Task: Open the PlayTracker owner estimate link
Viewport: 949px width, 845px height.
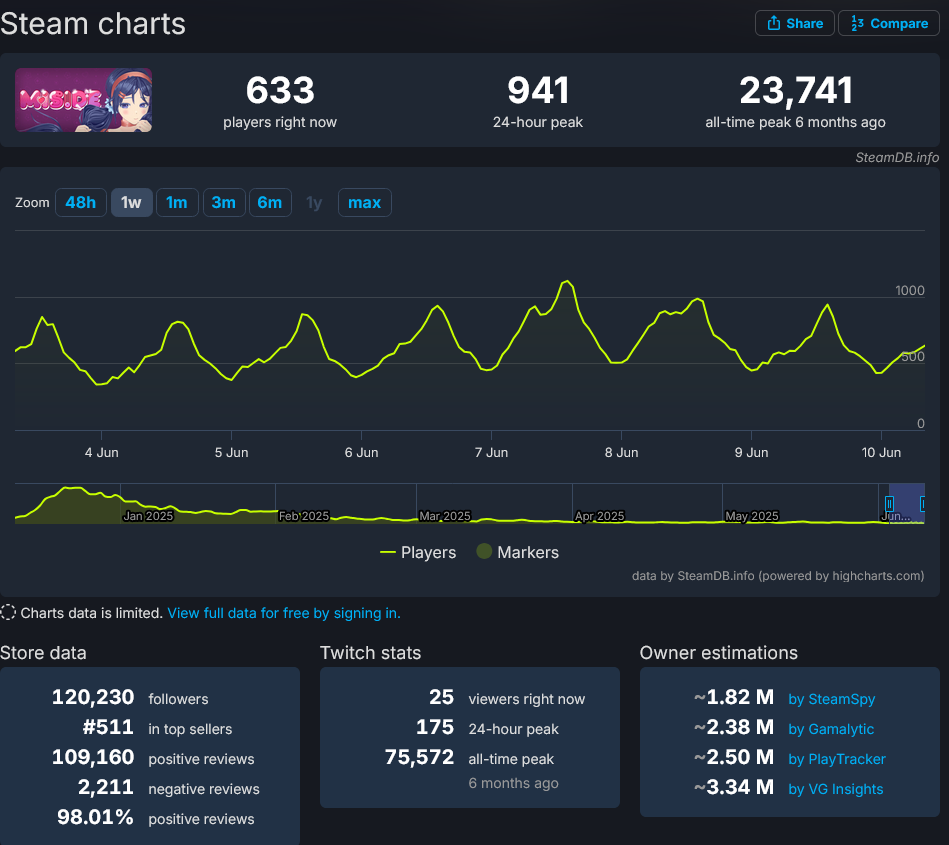Action: [837, 759]
